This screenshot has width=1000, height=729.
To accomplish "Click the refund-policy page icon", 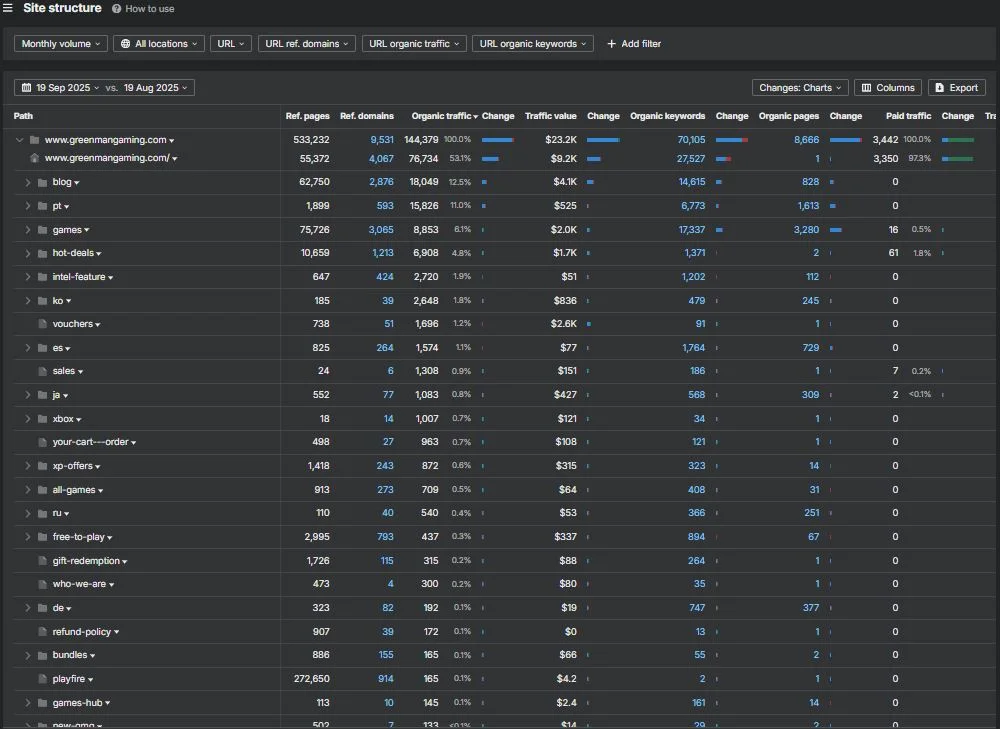I will (x=43, y=632).
